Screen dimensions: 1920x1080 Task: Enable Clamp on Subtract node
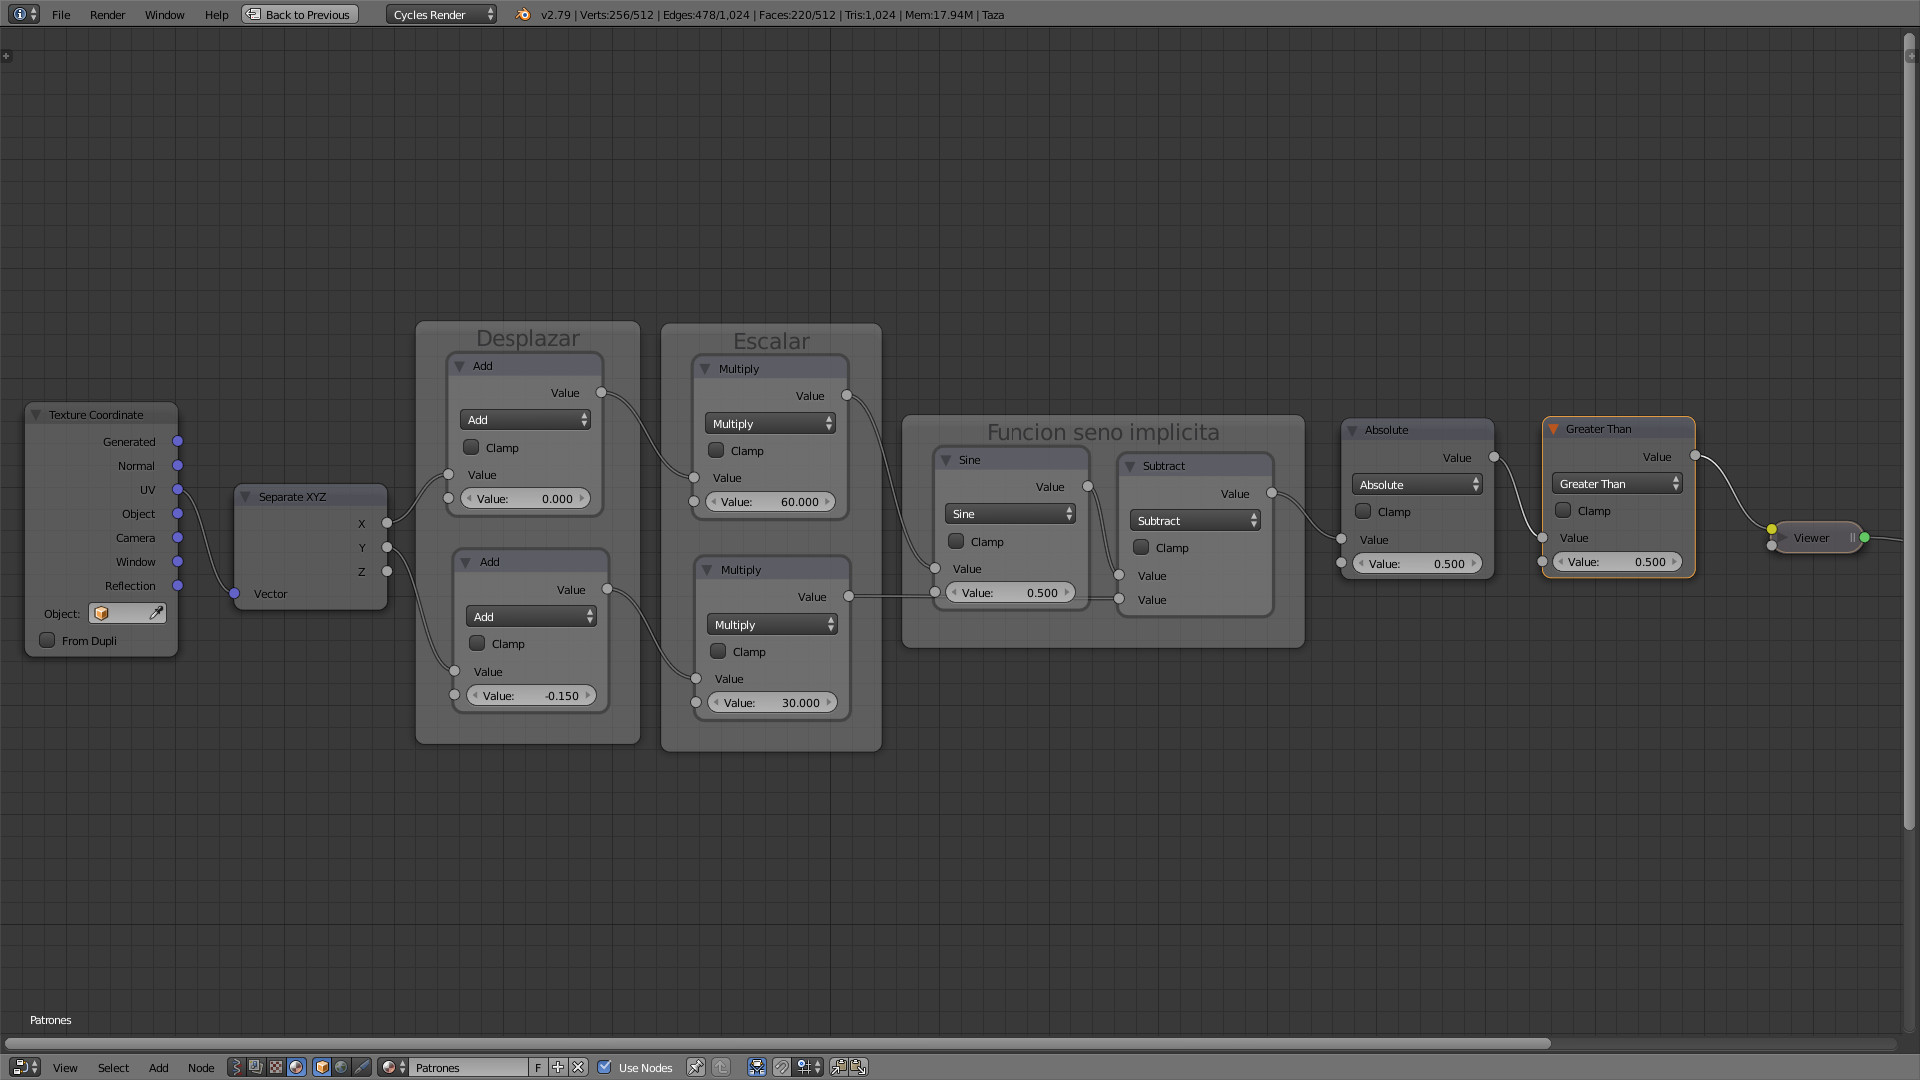(x=1141, y=547)
